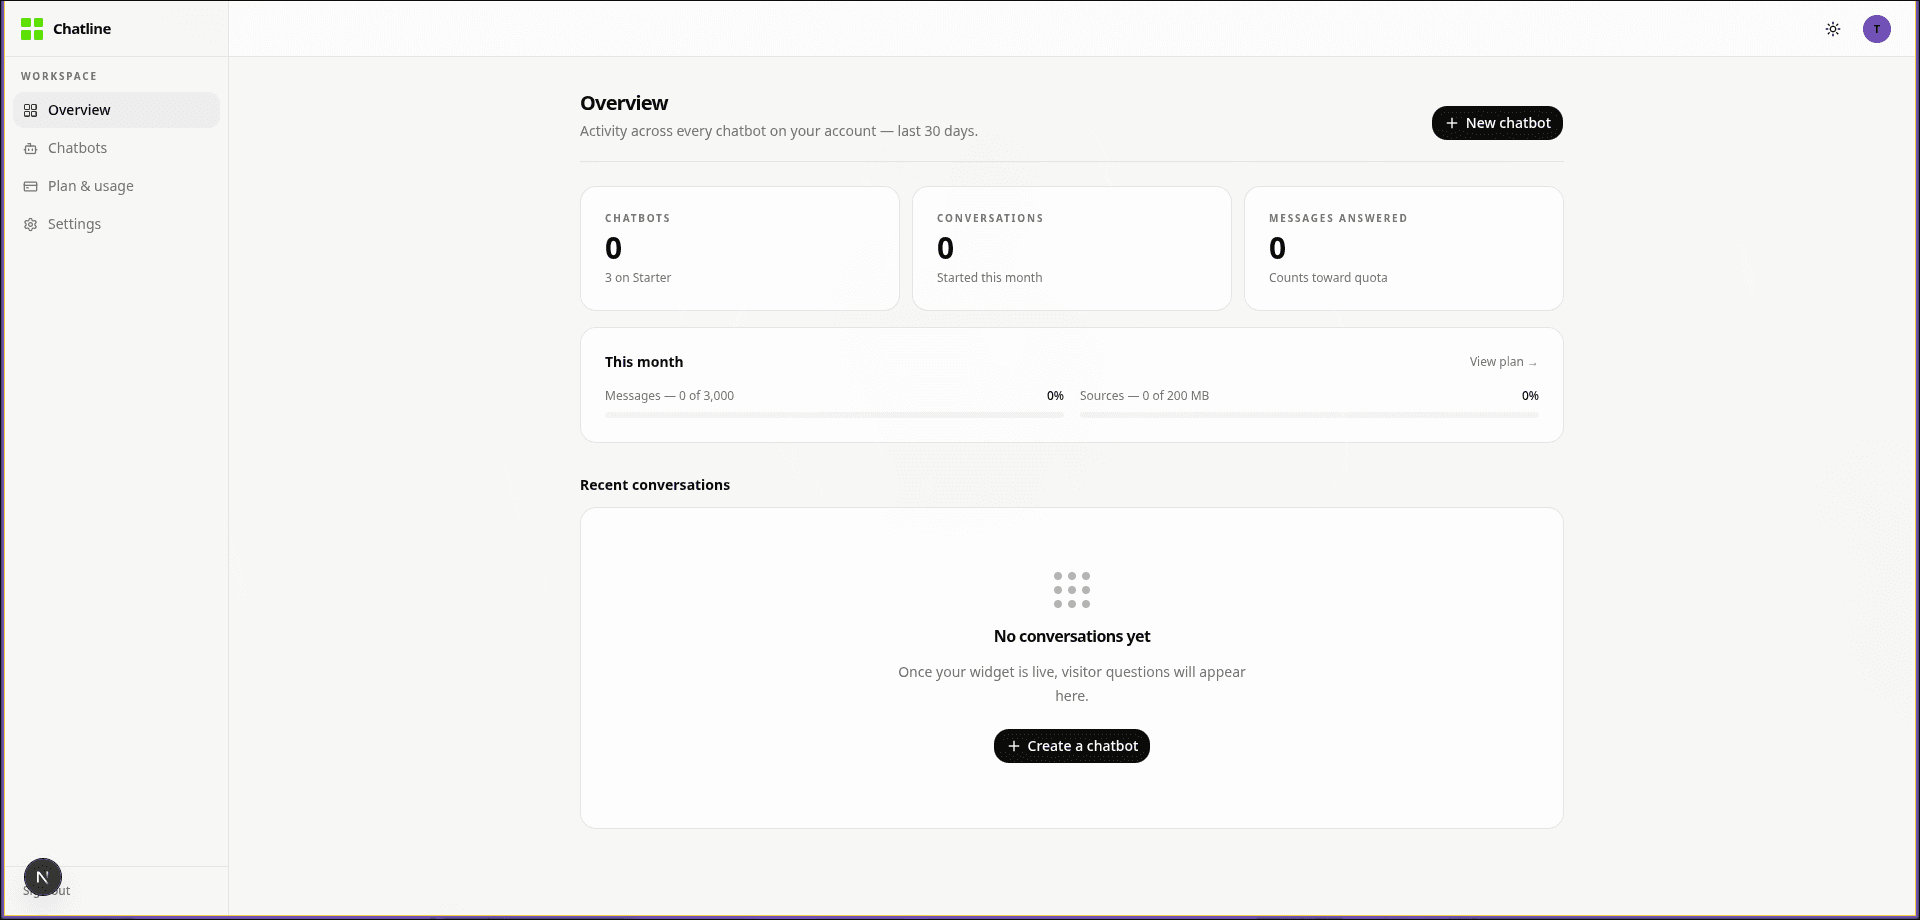Click the "Recent conversations" heading
1920x920 pixels.
click(655, 485)
